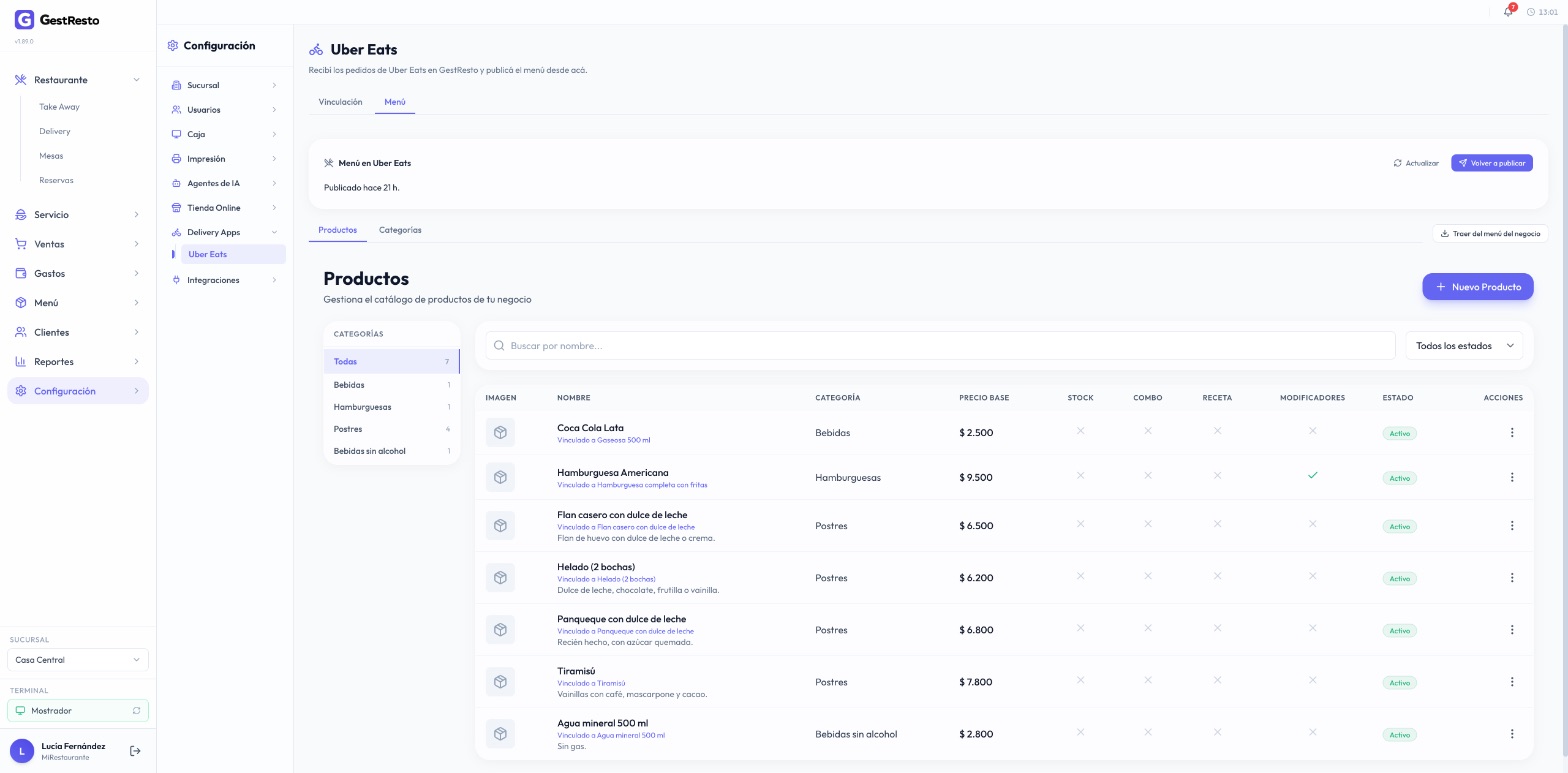Click the Coca Cola Lata image placeholder
This screenshot has height=773, width=1568.
coord(500,433)
